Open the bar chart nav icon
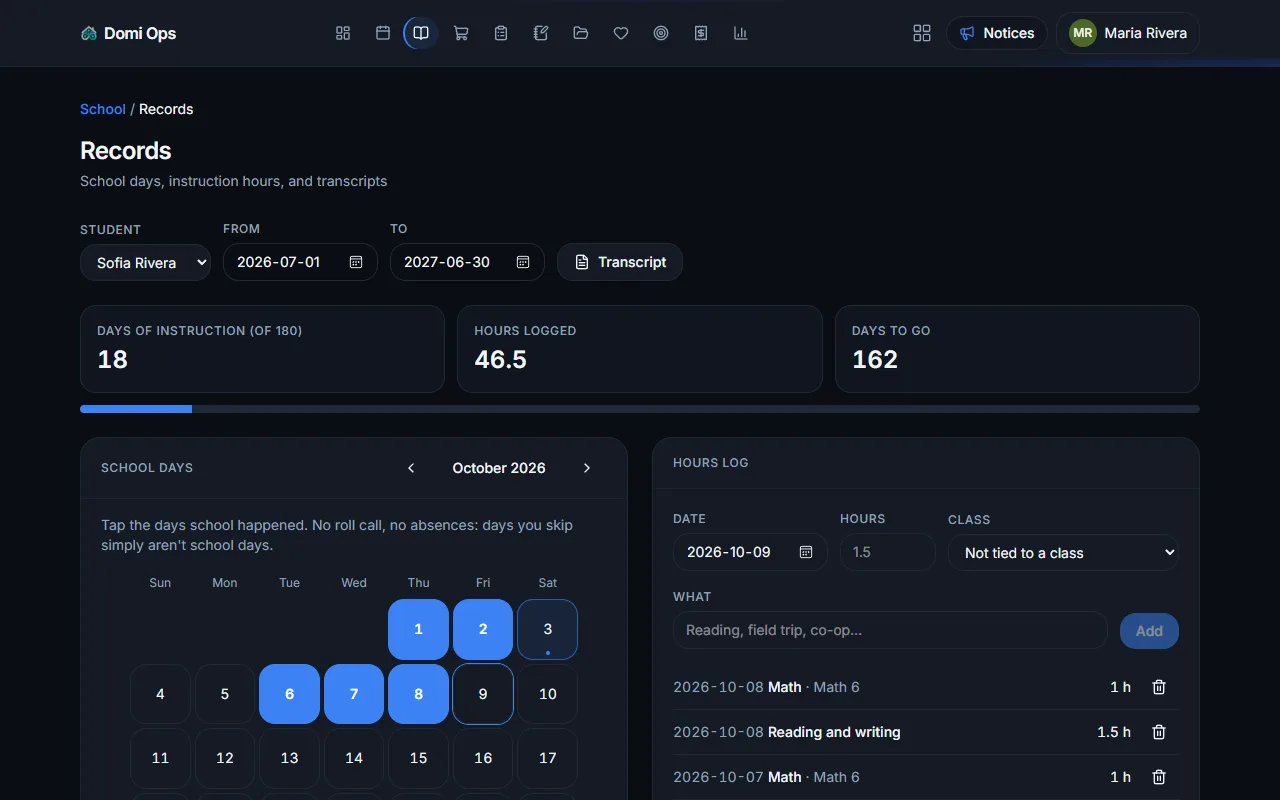The height and width of the screenshot is (800, 1280). coord(741,33)
